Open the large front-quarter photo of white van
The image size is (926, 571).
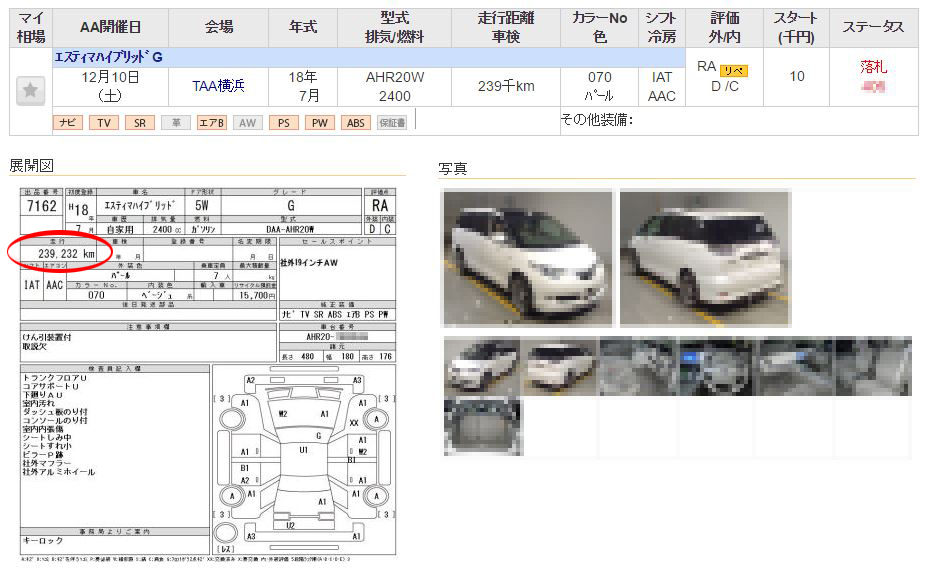pyautogui.click(x=528, y=259)
